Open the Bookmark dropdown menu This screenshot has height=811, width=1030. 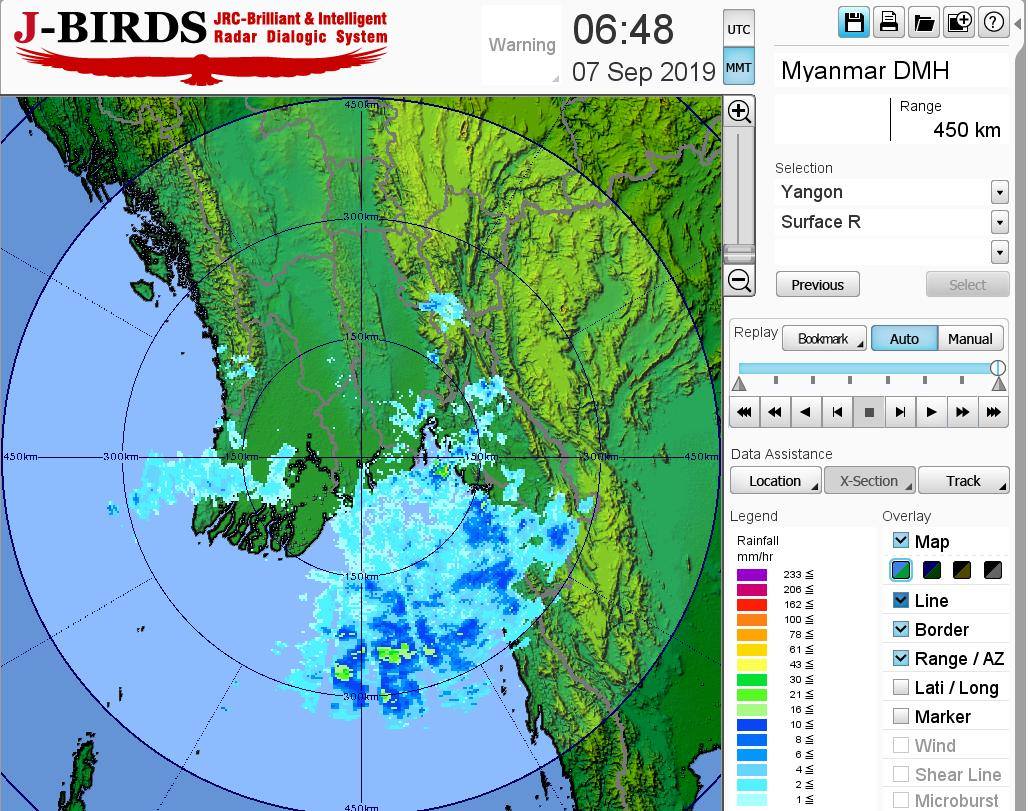pos(824,339)
